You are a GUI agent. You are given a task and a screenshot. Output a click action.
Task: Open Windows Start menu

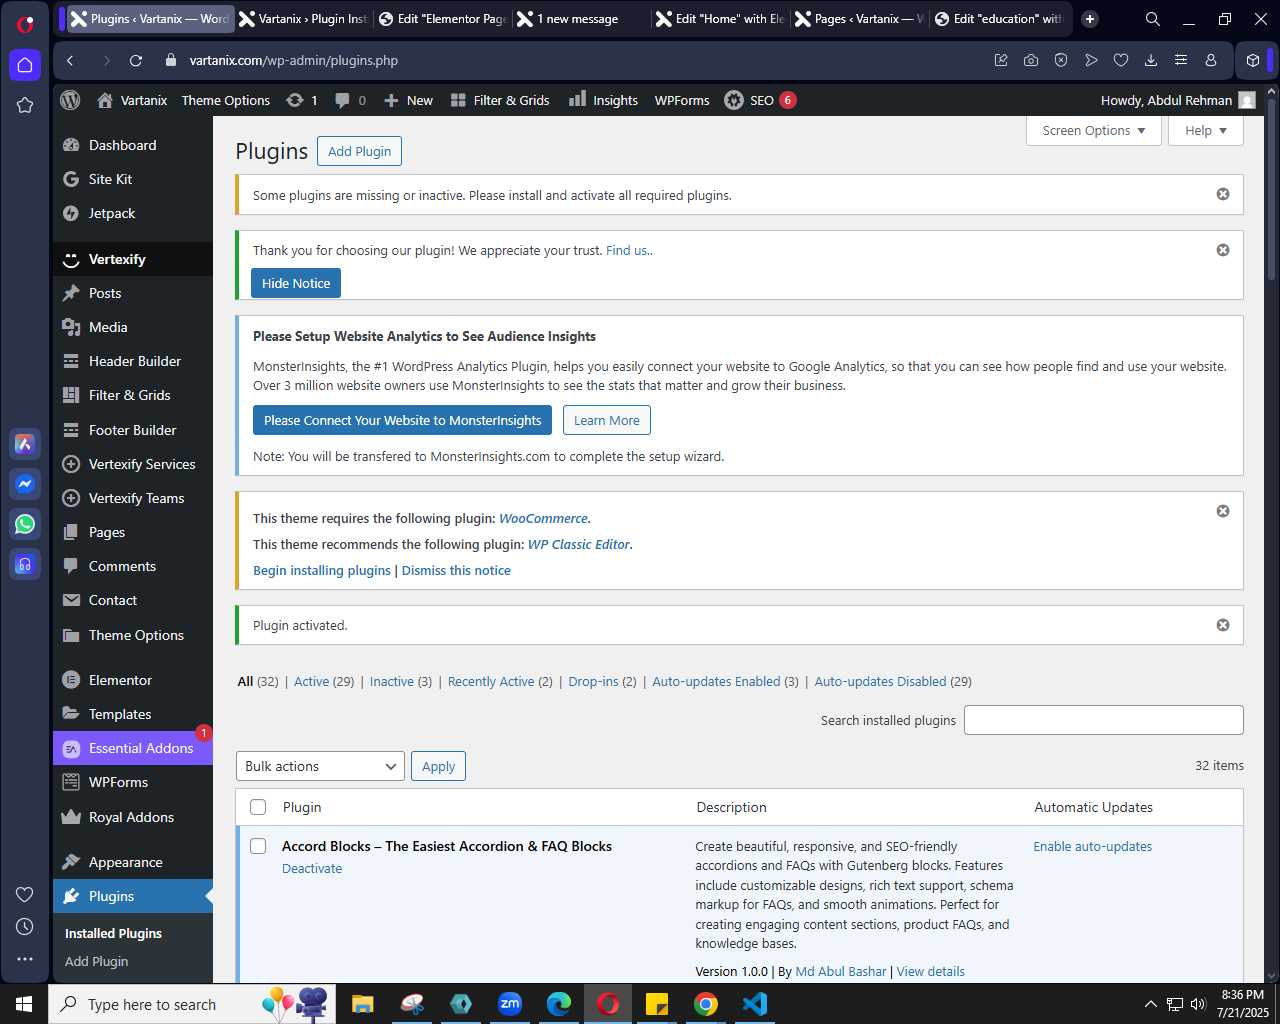[x=24, y=1004]
